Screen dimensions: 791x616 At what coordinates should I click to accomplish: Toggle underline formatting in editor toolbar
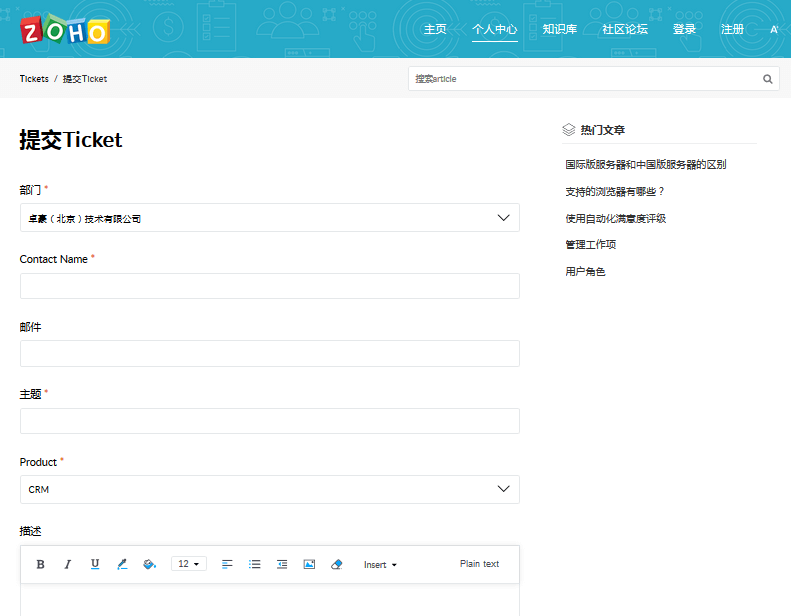(x=95, y=564)
